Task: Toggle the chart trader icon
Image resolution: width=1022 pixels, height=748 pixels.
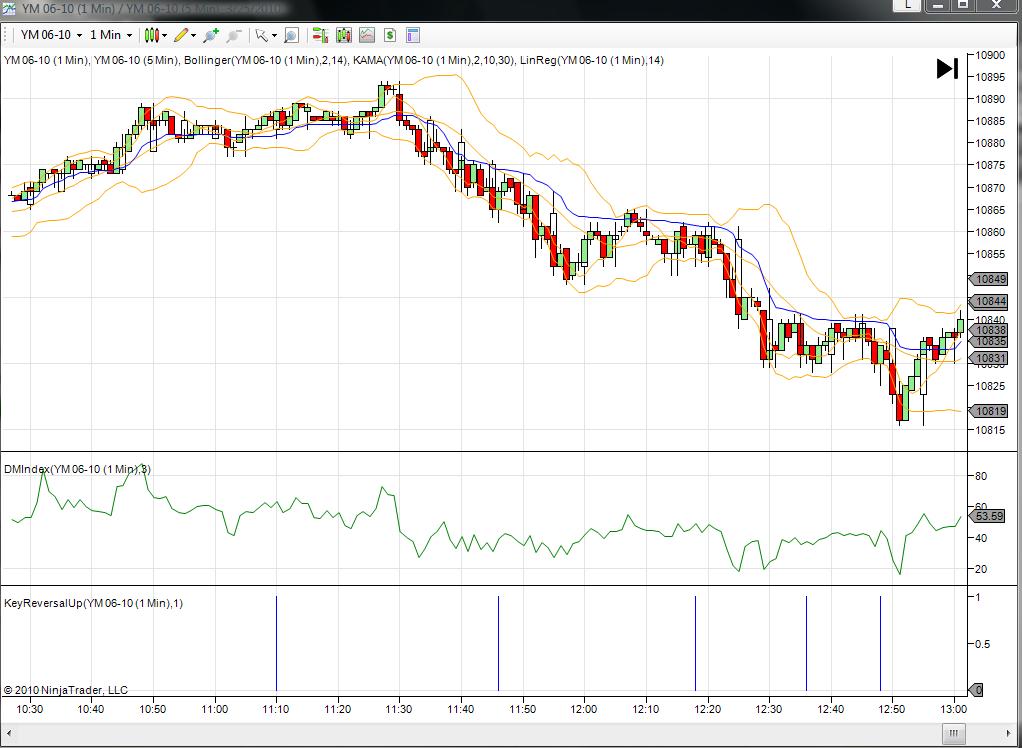Action: point(321,35)
